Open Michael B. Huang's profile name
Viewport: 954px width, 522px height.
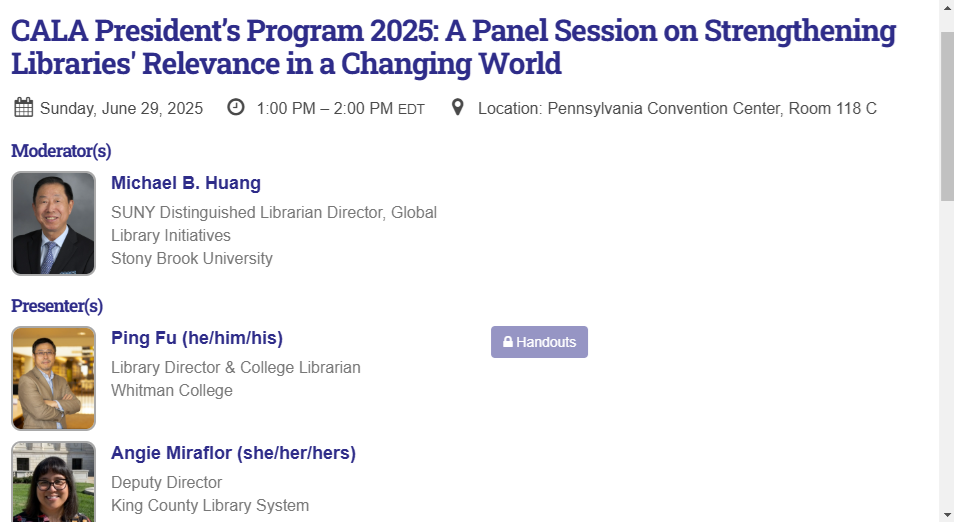click(x=186, y=183)
